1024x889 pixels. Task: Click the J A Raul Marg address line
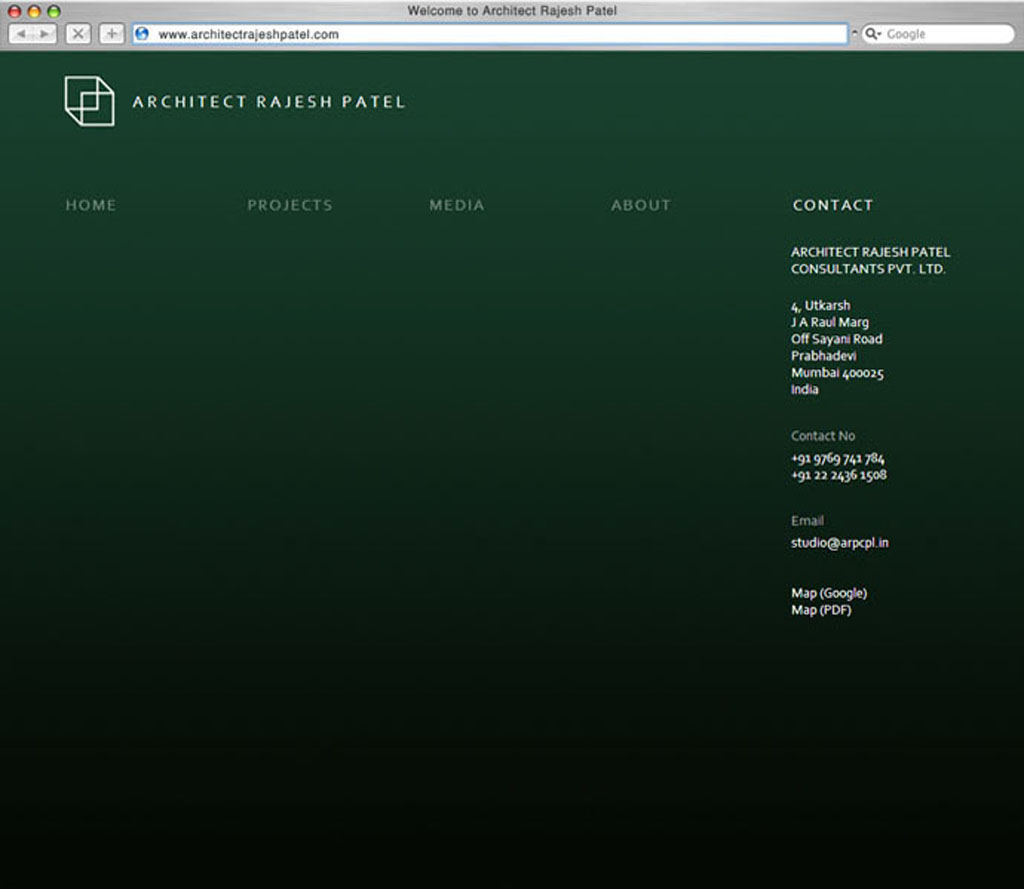[830, 322]
